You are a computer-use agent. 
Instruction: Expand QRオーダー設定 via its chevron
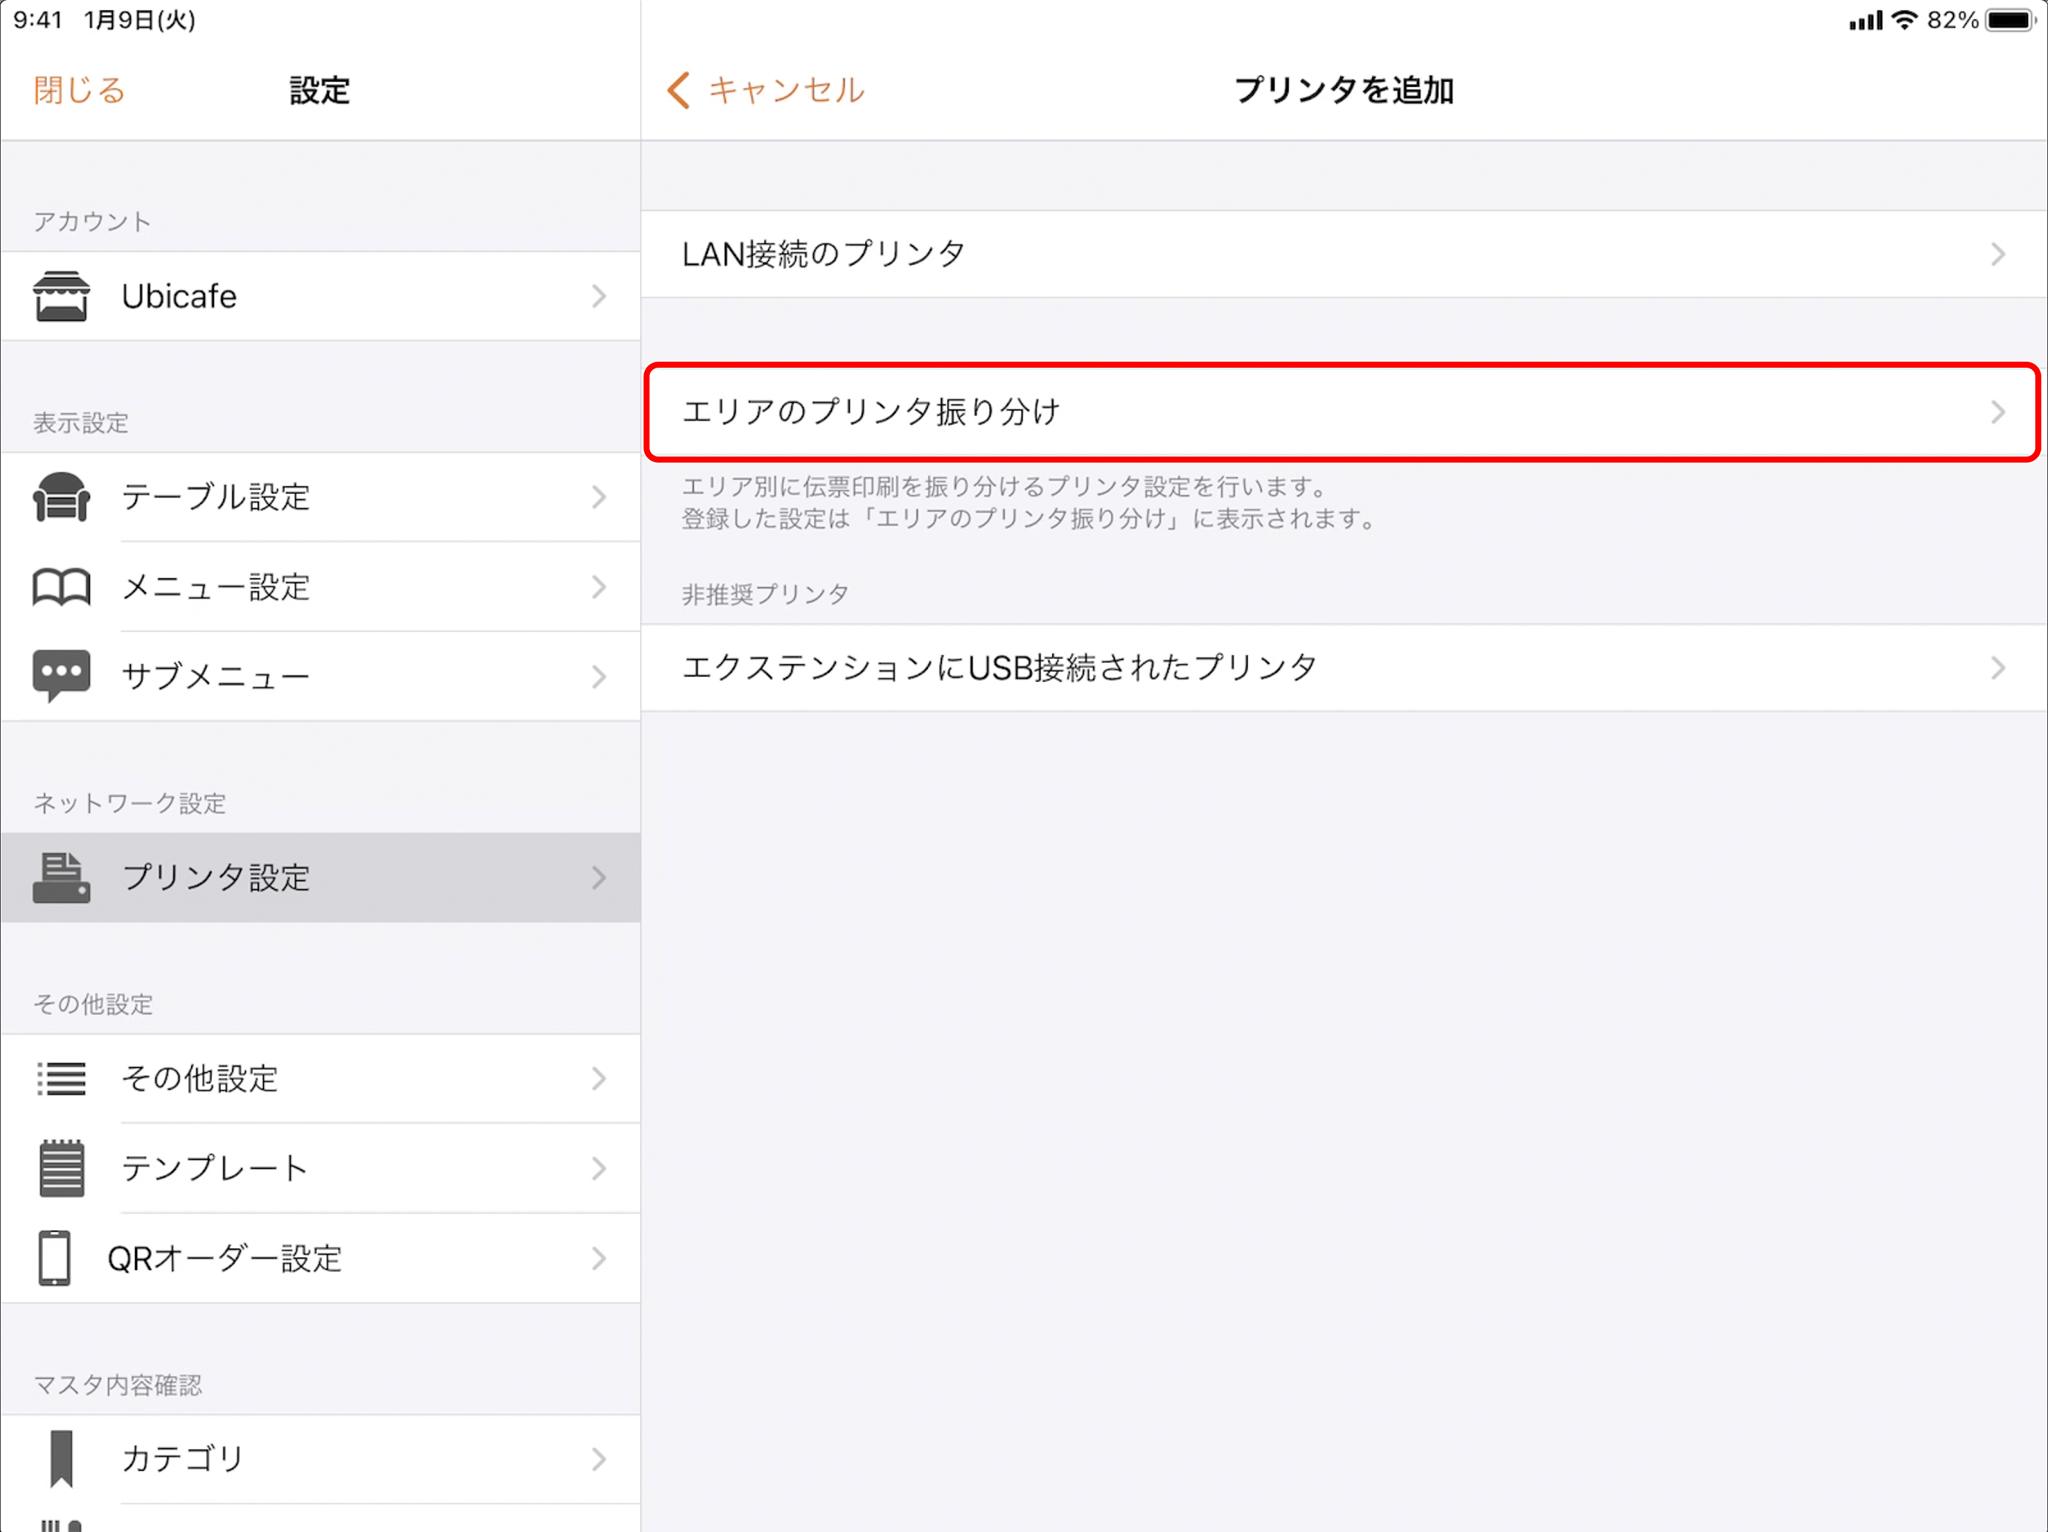tap(599, 1258)
